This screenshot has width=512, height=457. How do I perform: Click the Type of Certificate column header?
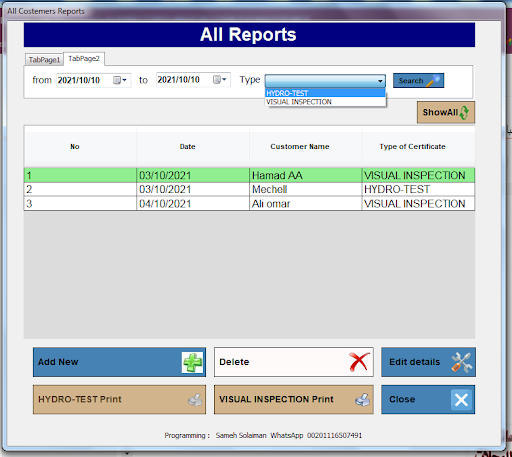point(412,147)
